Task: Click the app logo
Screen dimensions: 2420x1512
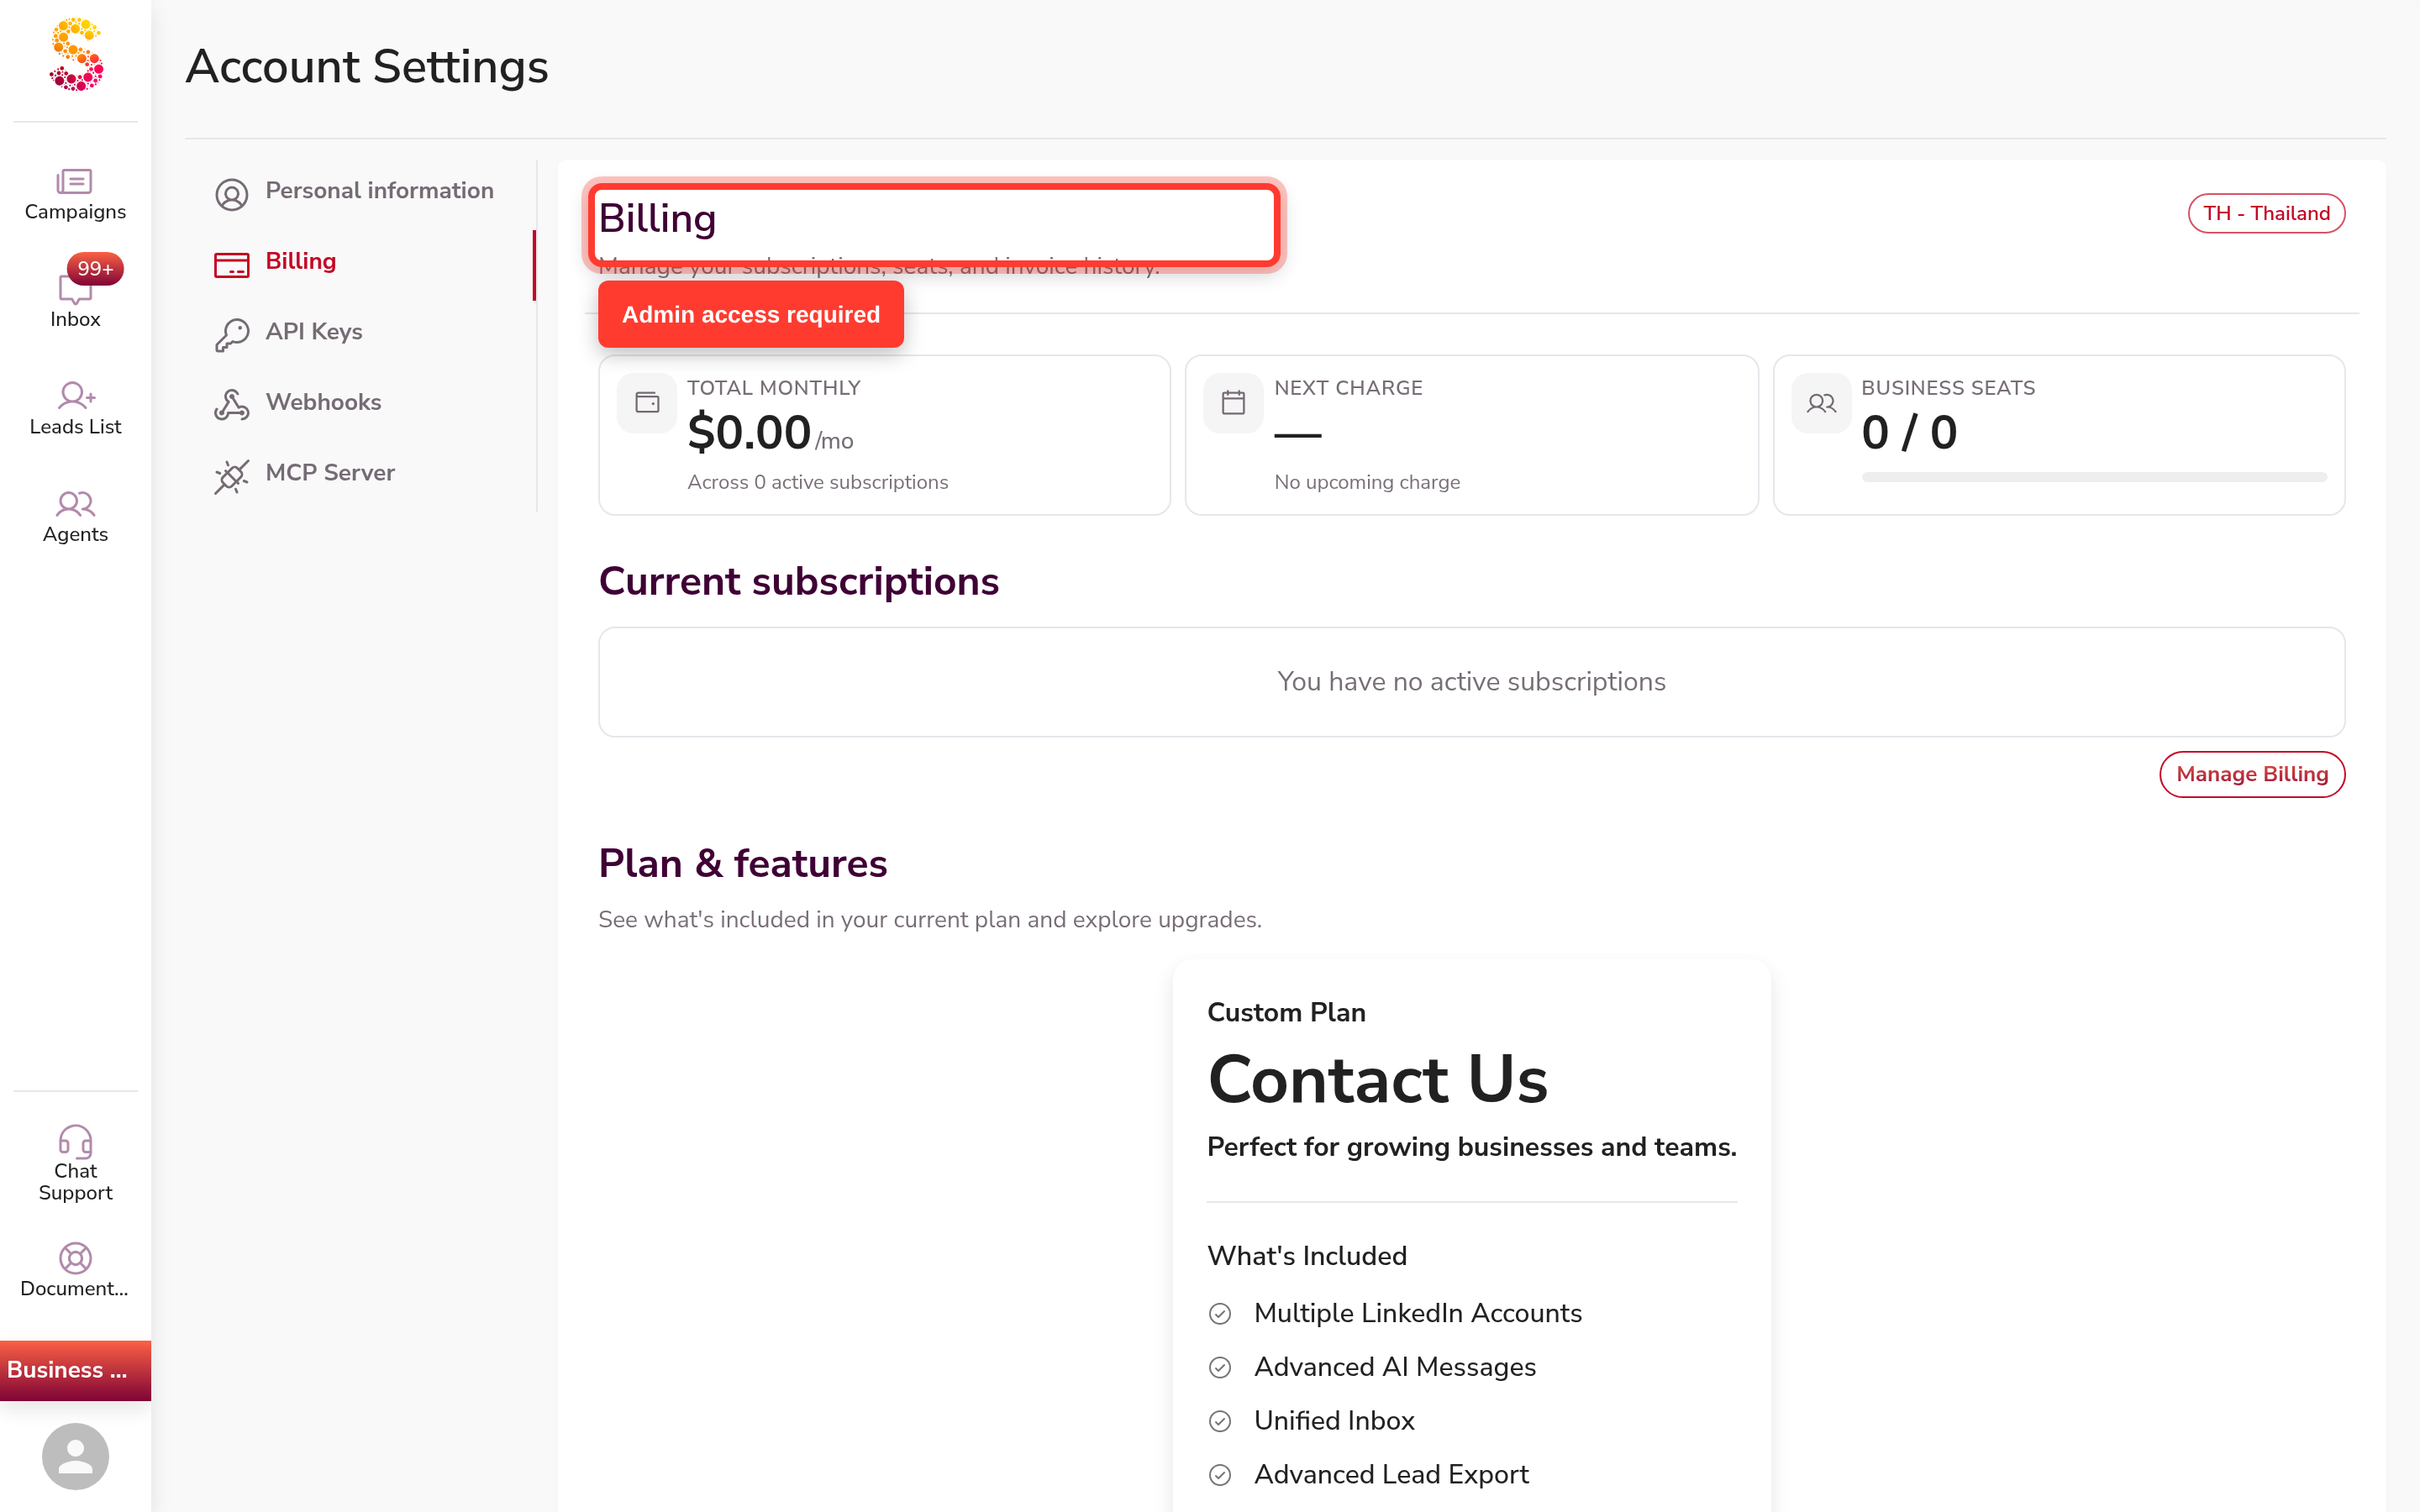Action: tap(76, 55)
